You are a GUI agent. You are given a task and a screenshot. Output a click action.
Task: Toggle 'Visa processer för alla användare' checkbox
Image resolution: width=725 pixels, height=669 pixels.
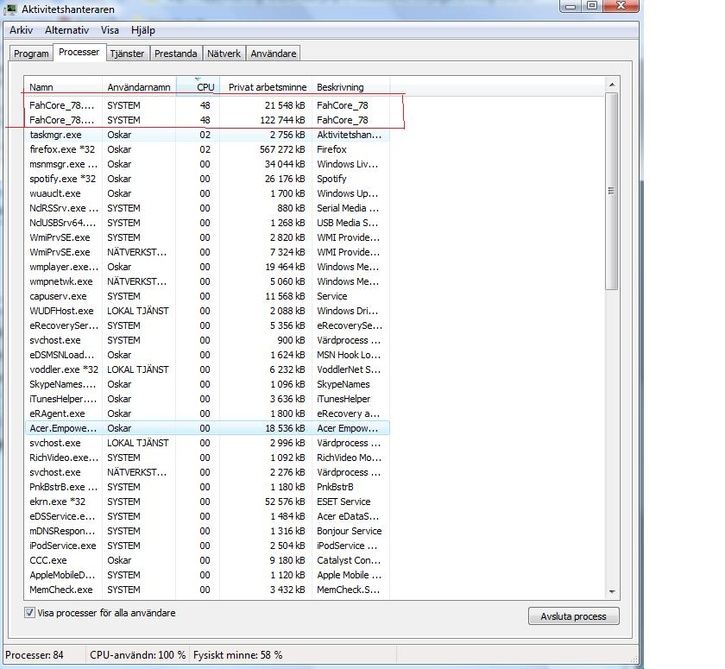[28, 612]
